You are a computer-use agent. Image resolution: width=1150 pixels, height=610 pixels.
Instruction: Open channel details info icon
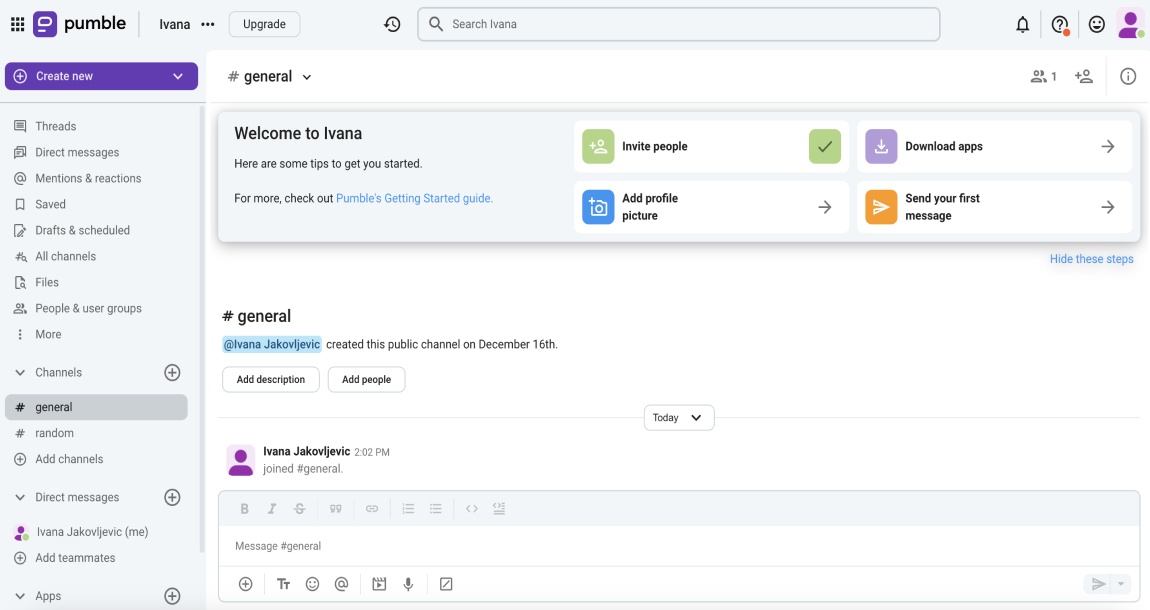pos(1128,76)
